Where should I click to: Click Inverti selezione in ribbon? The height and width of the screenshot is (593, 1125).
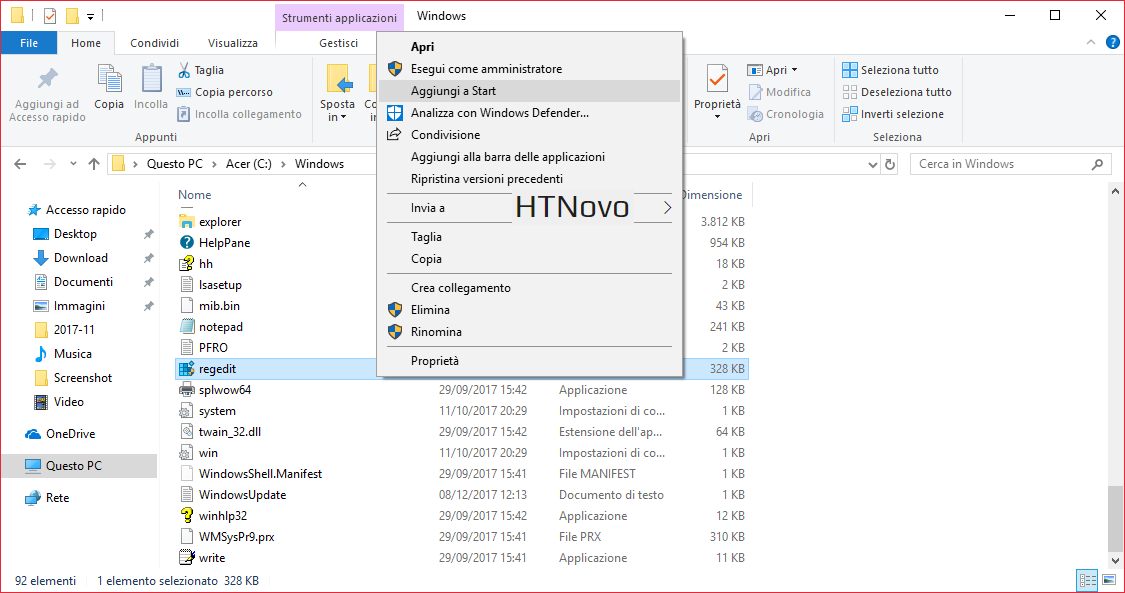coord(893,114)
